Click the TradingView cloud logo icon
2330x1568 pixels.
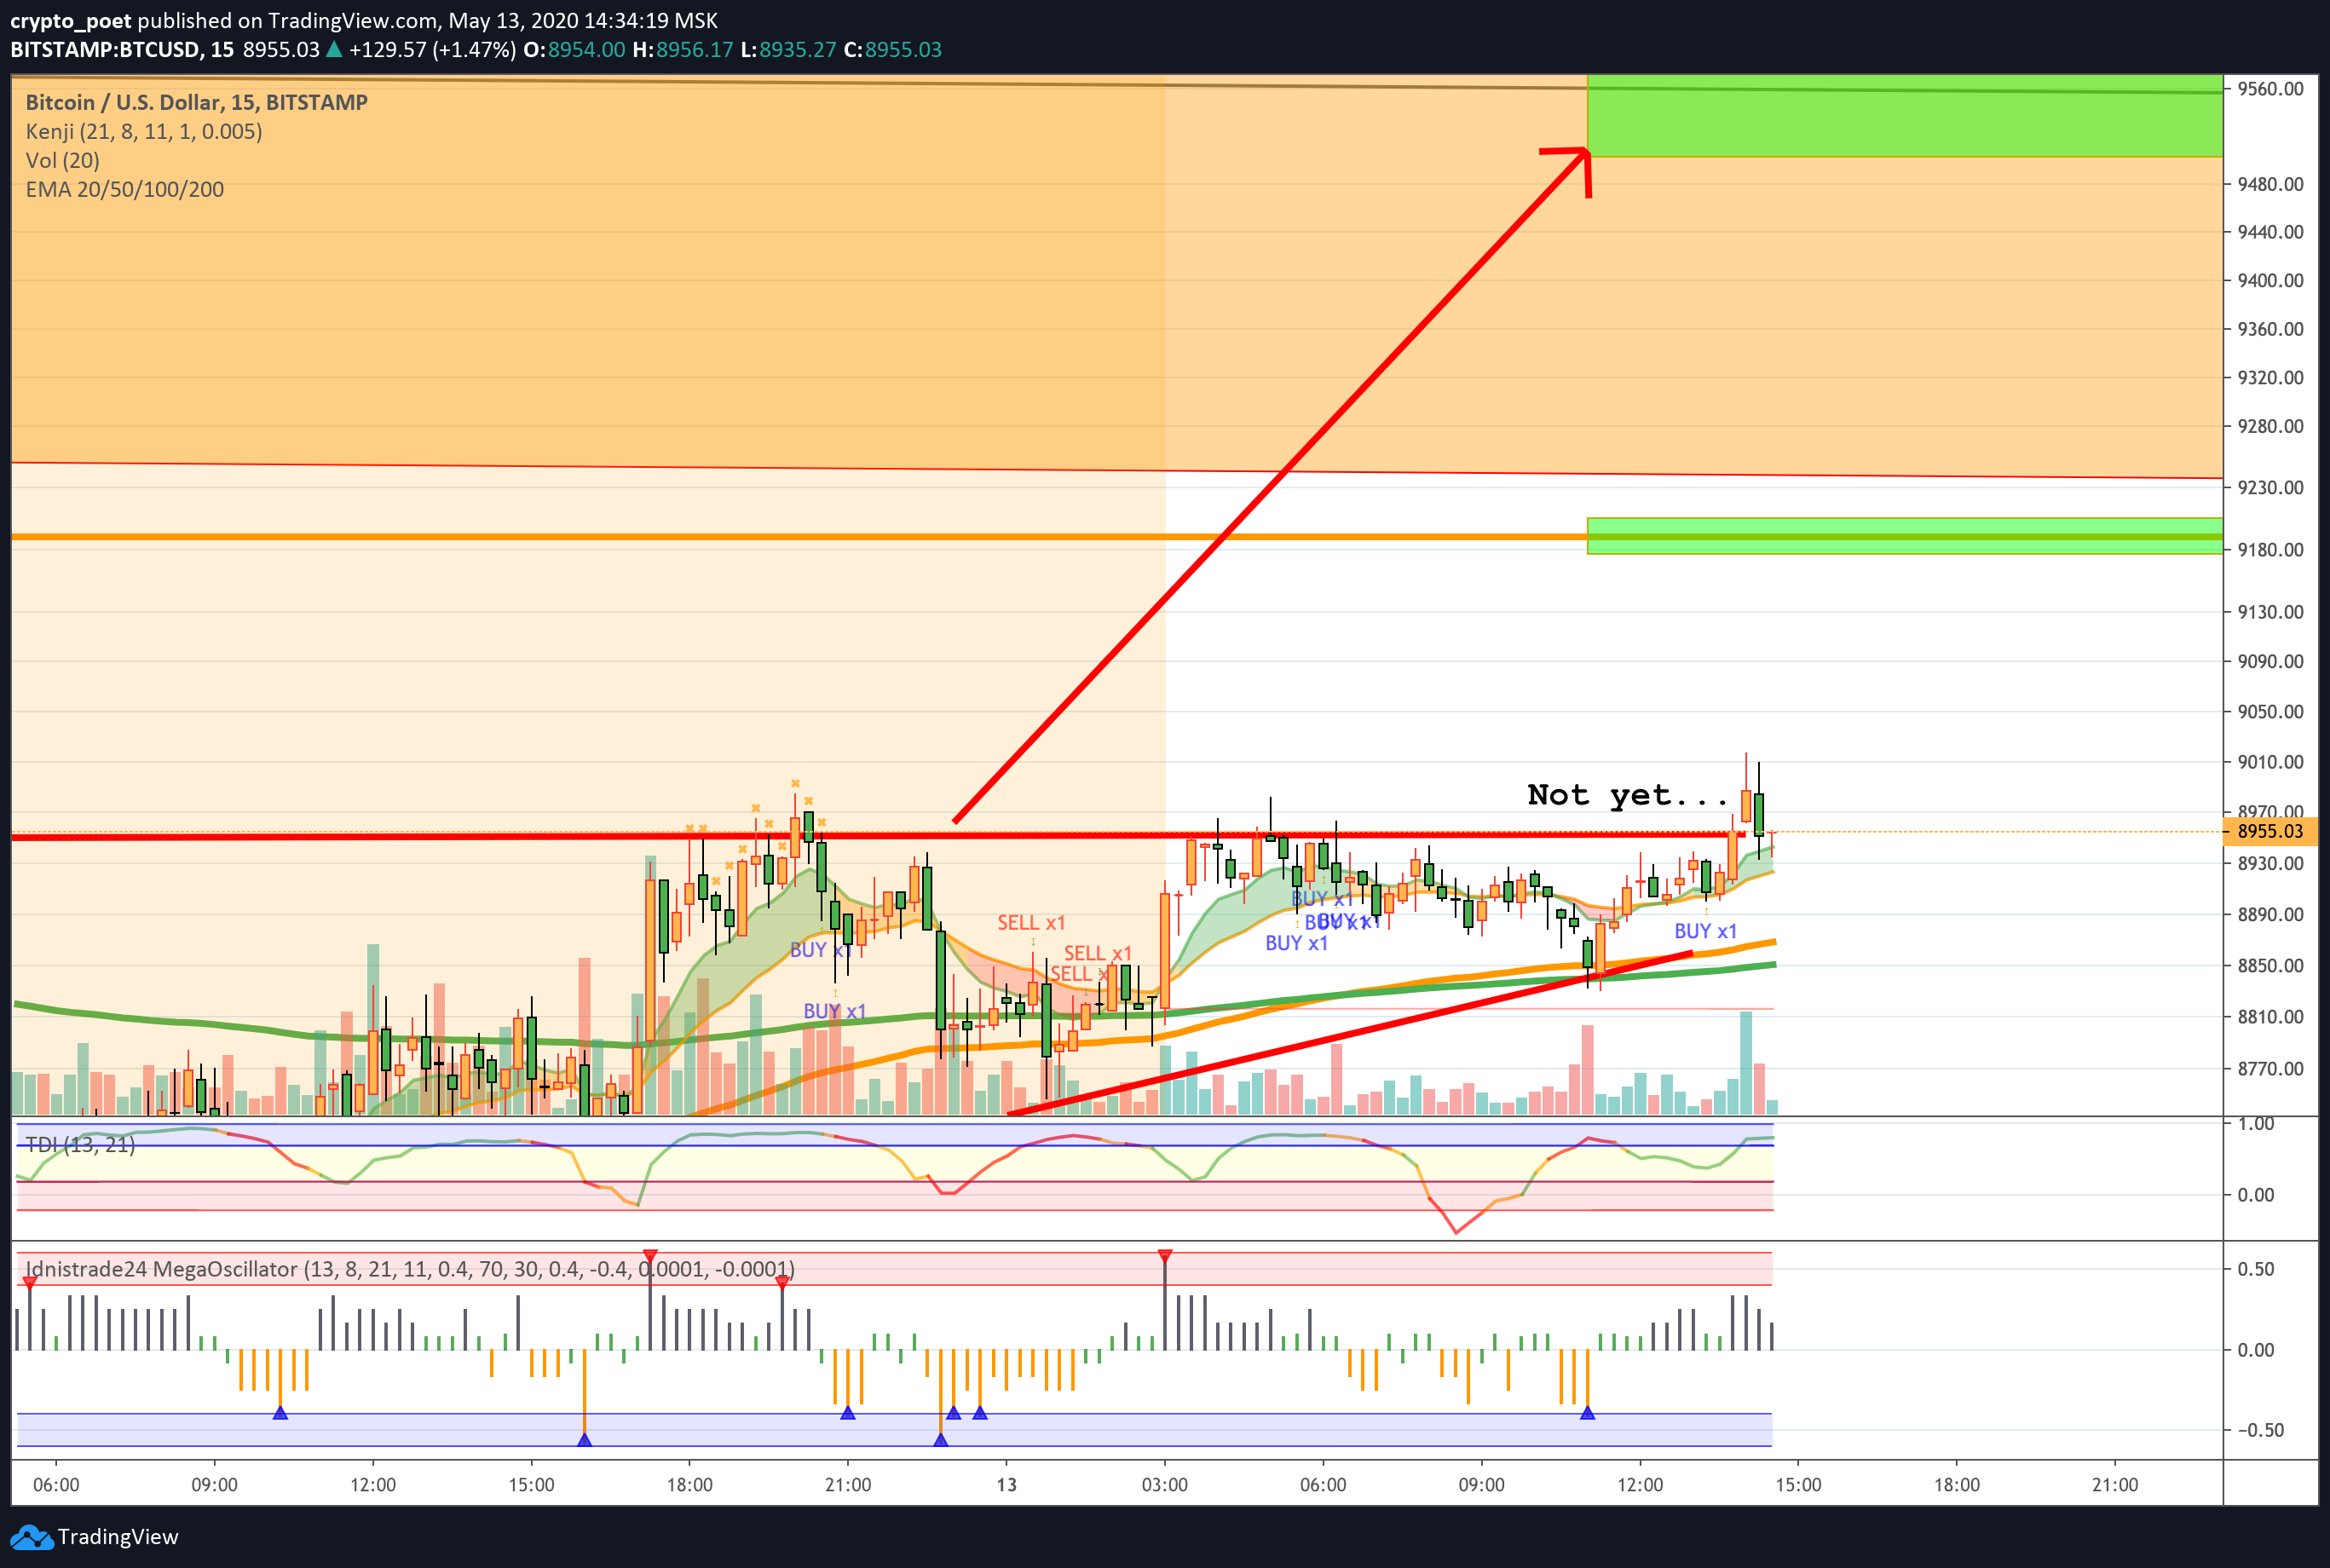31,1537
